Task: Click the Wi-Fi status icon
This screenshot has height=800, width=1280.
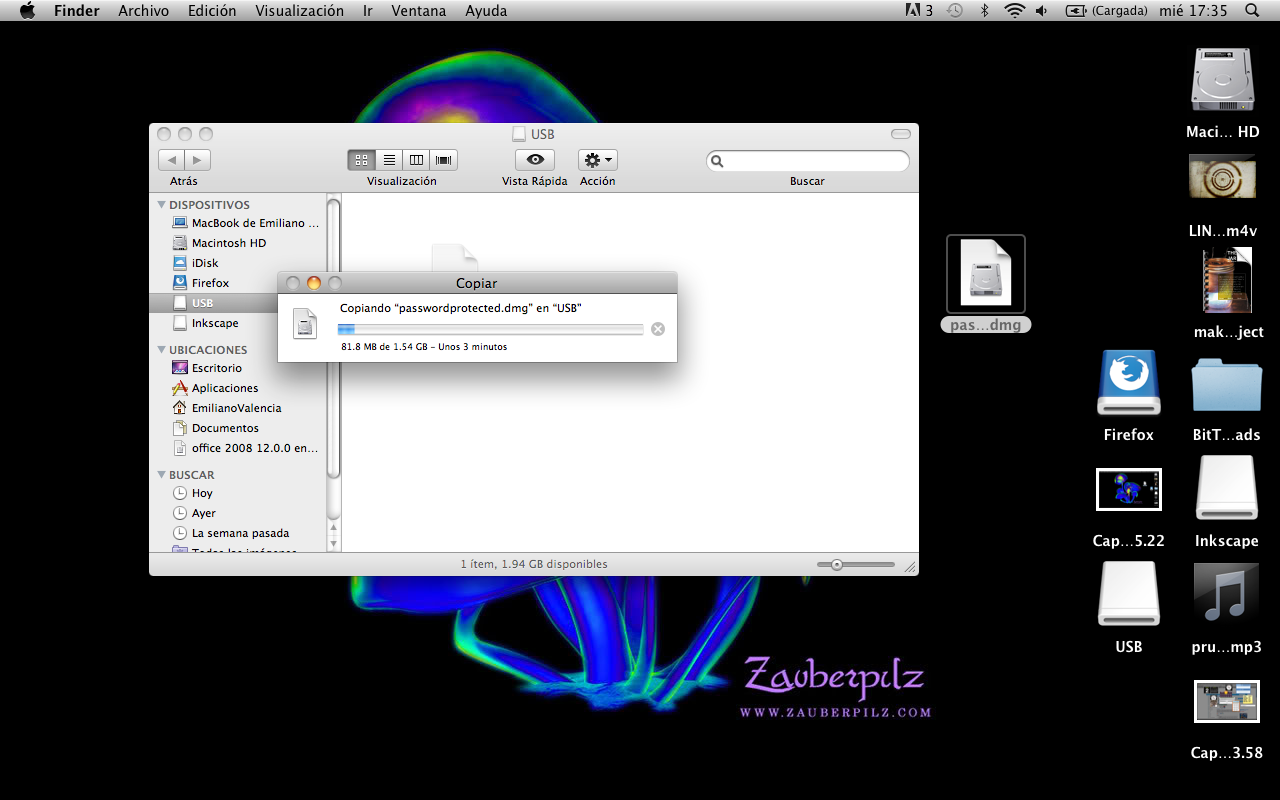Action: (x=1015, y=11)
